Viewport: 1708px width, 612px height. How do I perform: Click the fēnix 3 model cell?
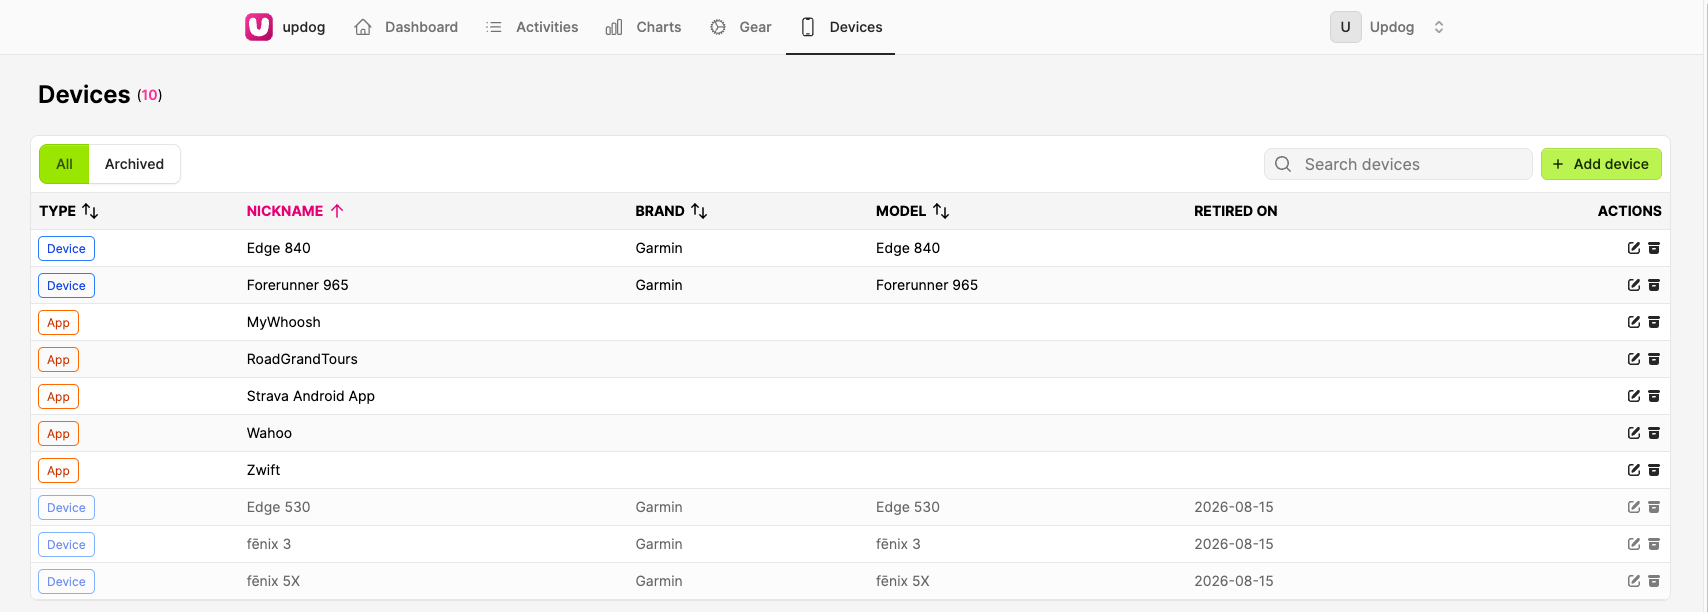click(898, 544)
